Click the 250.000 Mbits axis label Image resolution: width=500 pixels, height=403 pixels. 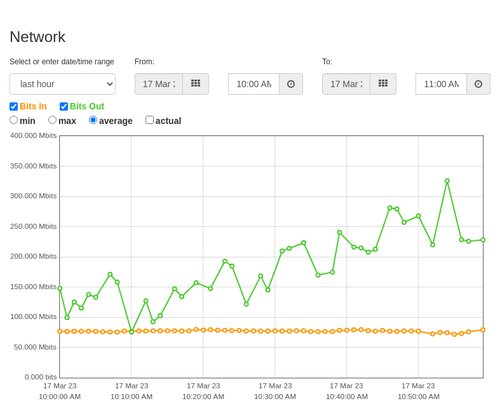(33, 226)
